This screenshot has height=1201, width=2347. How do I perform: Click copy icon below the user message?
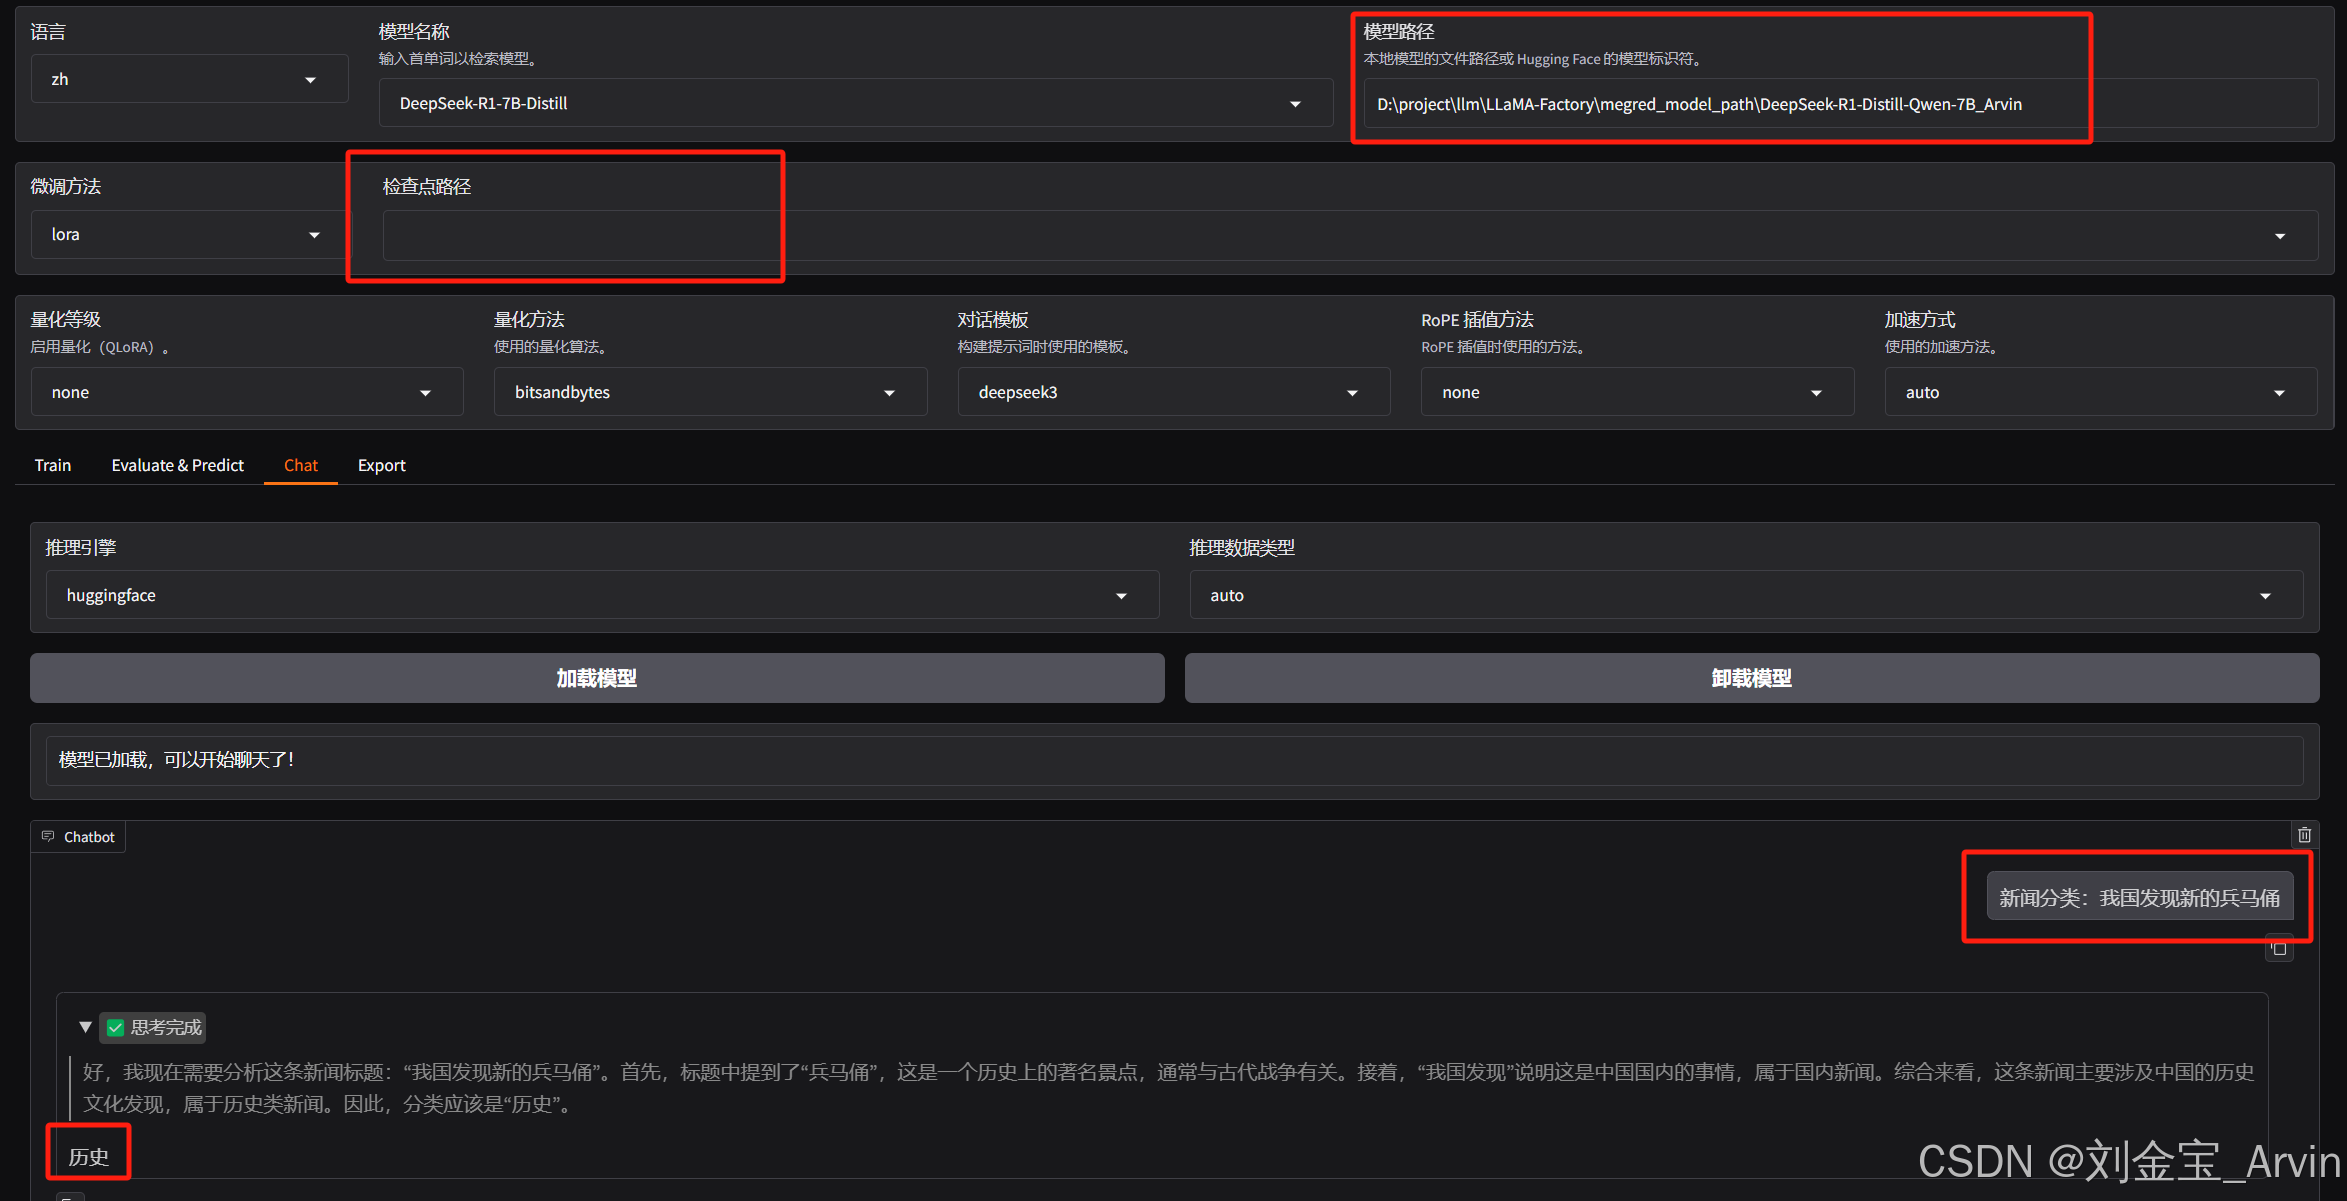pyautogui.click(x=2278, y=948)
